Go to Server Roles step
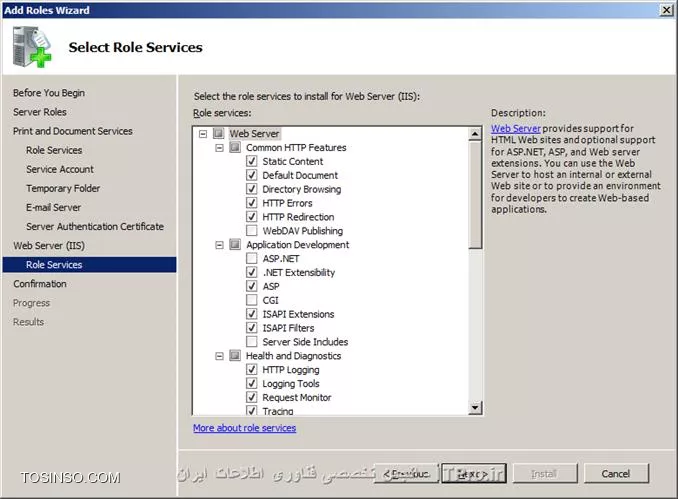 click(x=40, y=112)
